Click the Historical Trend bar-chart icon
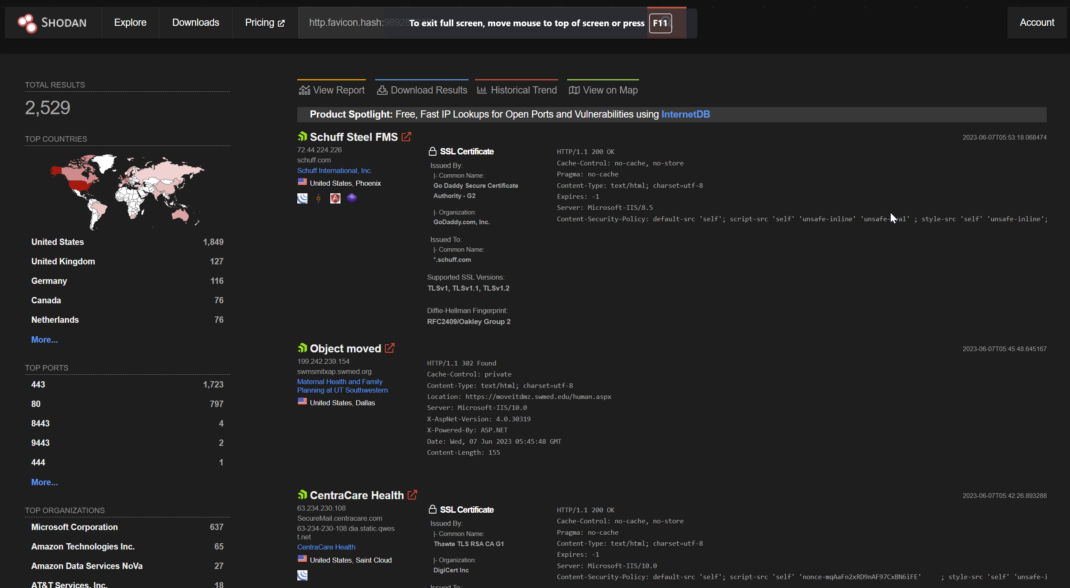Viewport: 1070px width, 588px height. coord(482,90)
